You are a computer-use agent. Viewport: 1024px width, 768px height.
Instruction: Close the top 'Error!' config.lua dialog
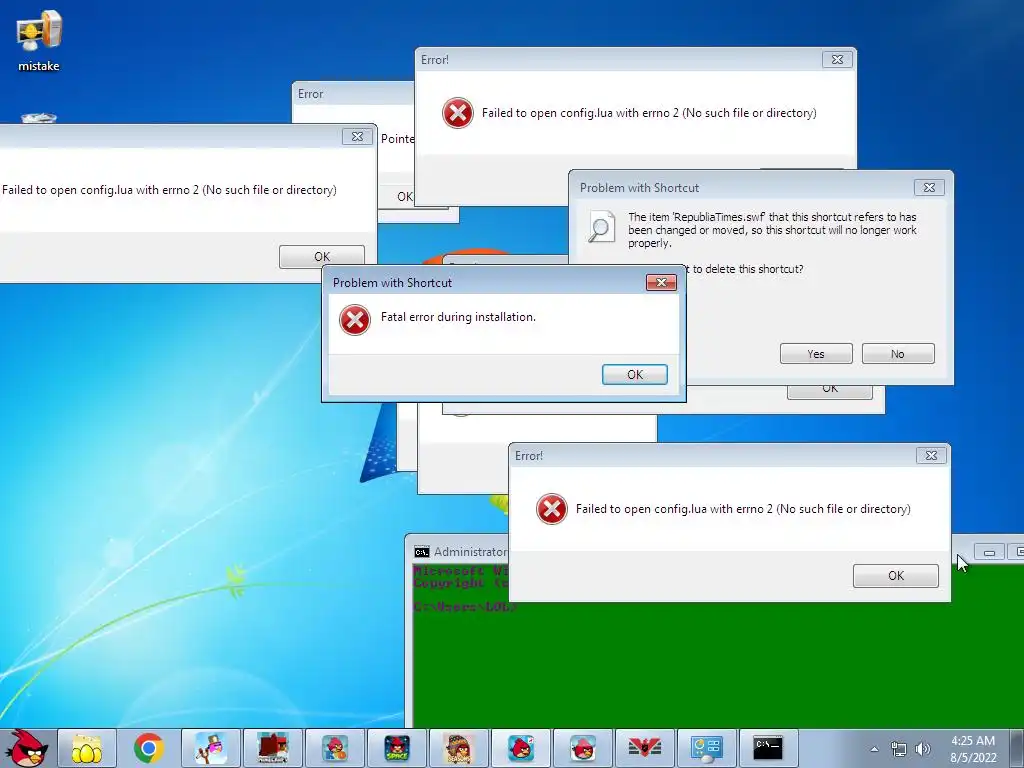pos(837,59)
